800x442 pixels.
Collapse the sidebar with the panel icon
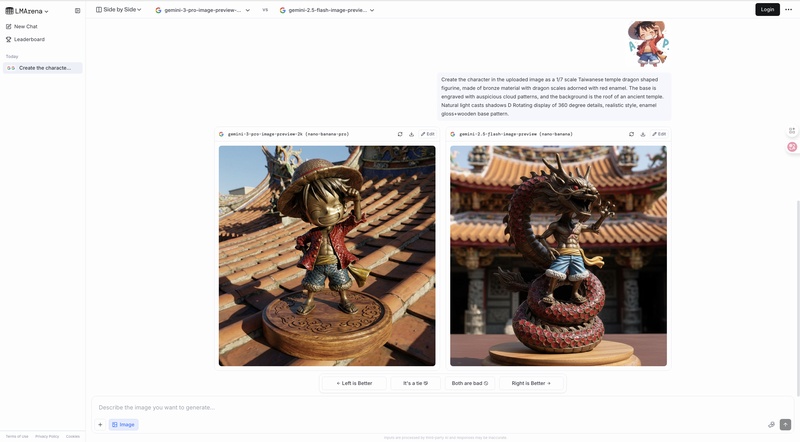pyautogui.click(x=77, y=11)
